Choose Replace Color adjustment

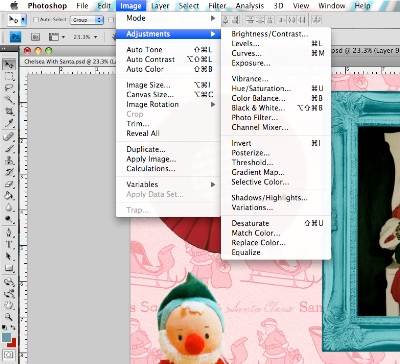(276, 243)
